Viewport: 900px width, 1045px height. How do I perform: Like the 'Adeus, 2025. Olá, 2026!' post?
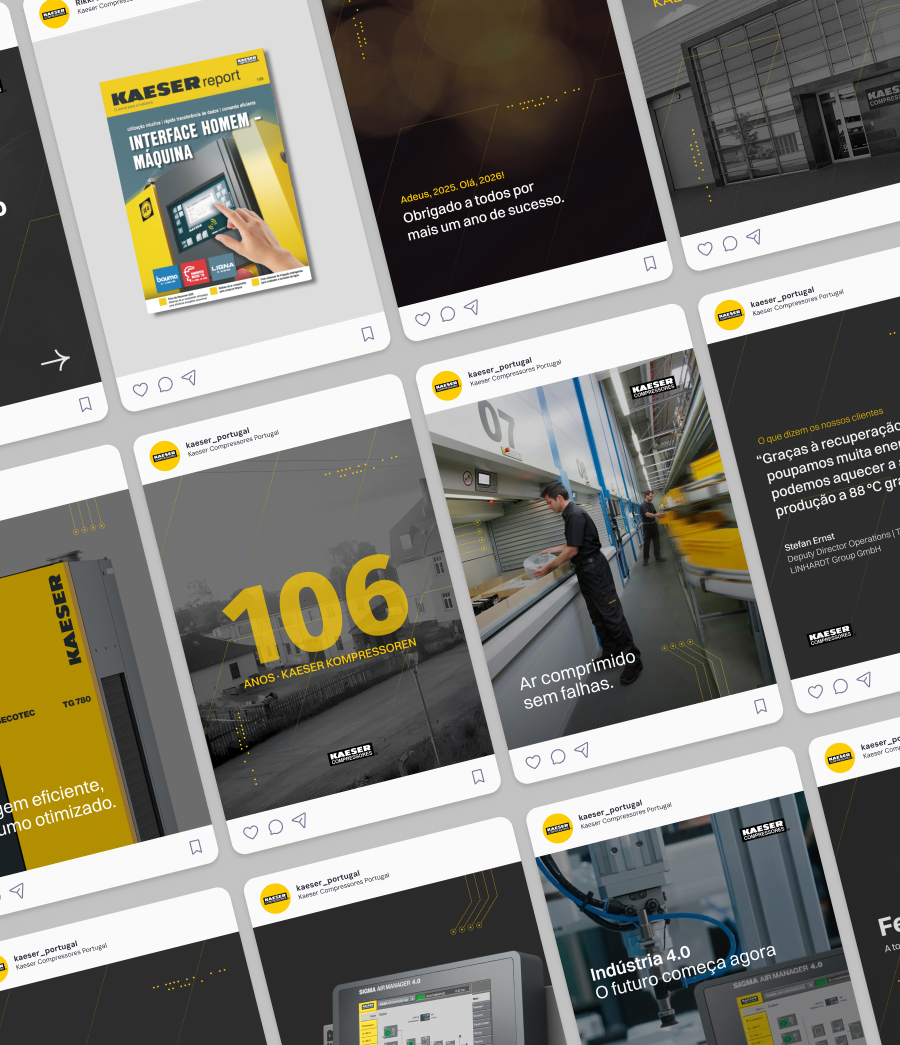tap(423, 319)
